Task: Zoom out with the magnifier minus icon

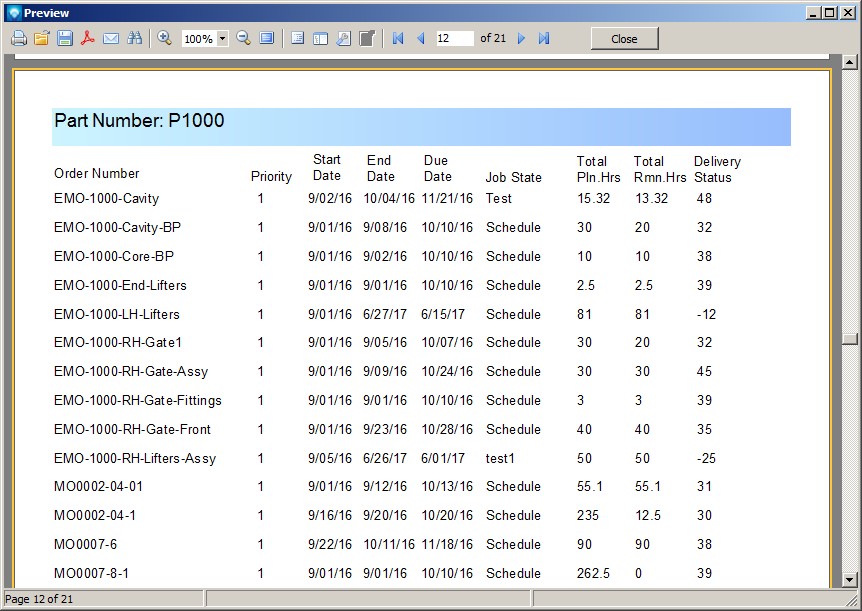Action: 243,38
